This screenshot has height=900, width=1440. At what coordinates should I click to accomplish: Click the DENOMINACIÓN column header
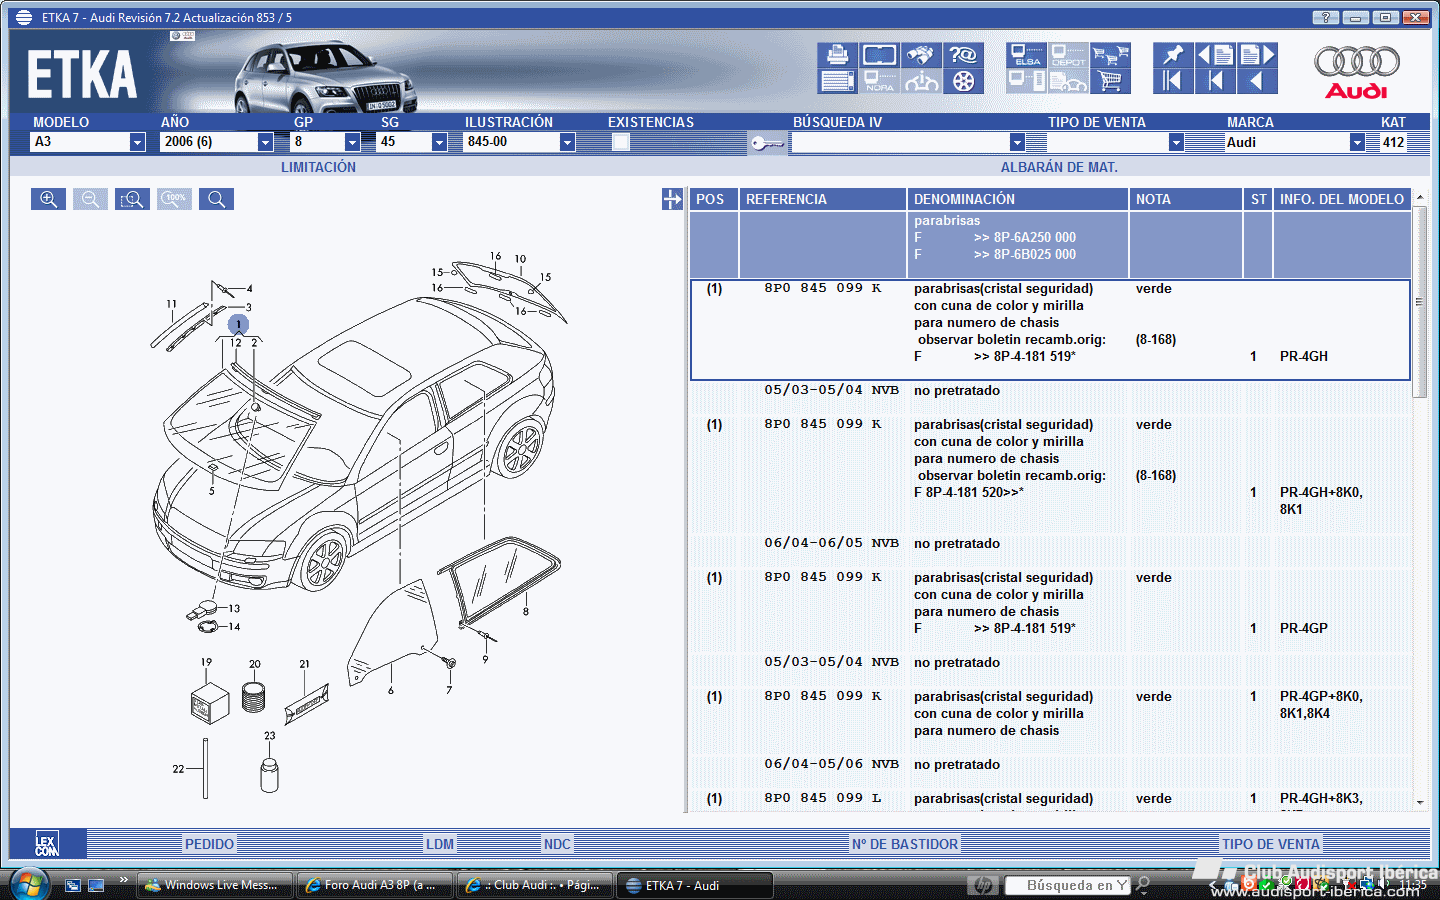pos(1017,199)
